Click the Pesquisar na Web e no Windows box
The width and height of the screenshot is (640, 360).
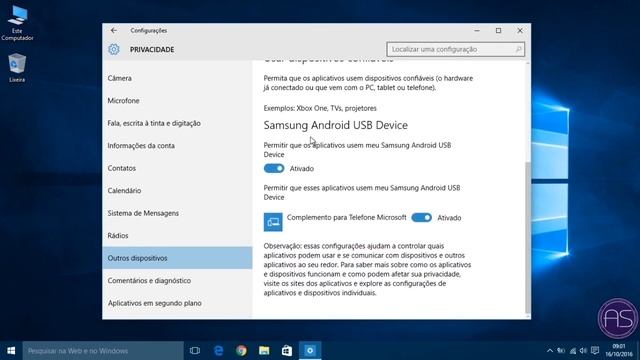tap(103, 351)
